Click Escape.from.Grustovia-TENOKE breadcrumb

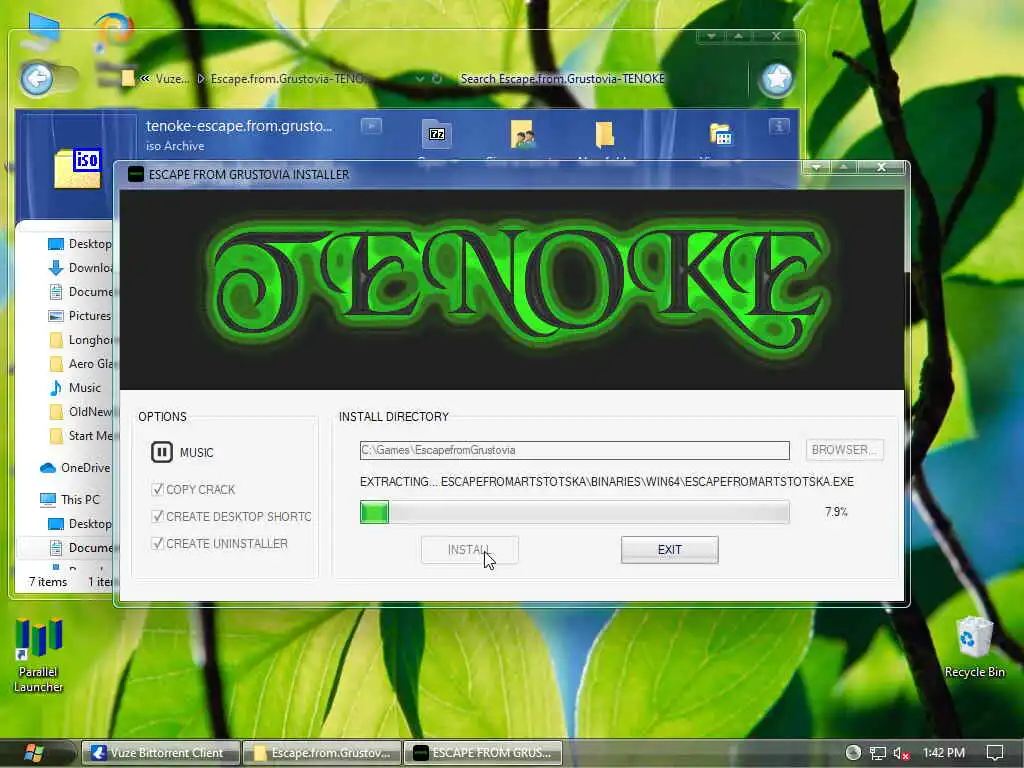(x=287, y=79)
